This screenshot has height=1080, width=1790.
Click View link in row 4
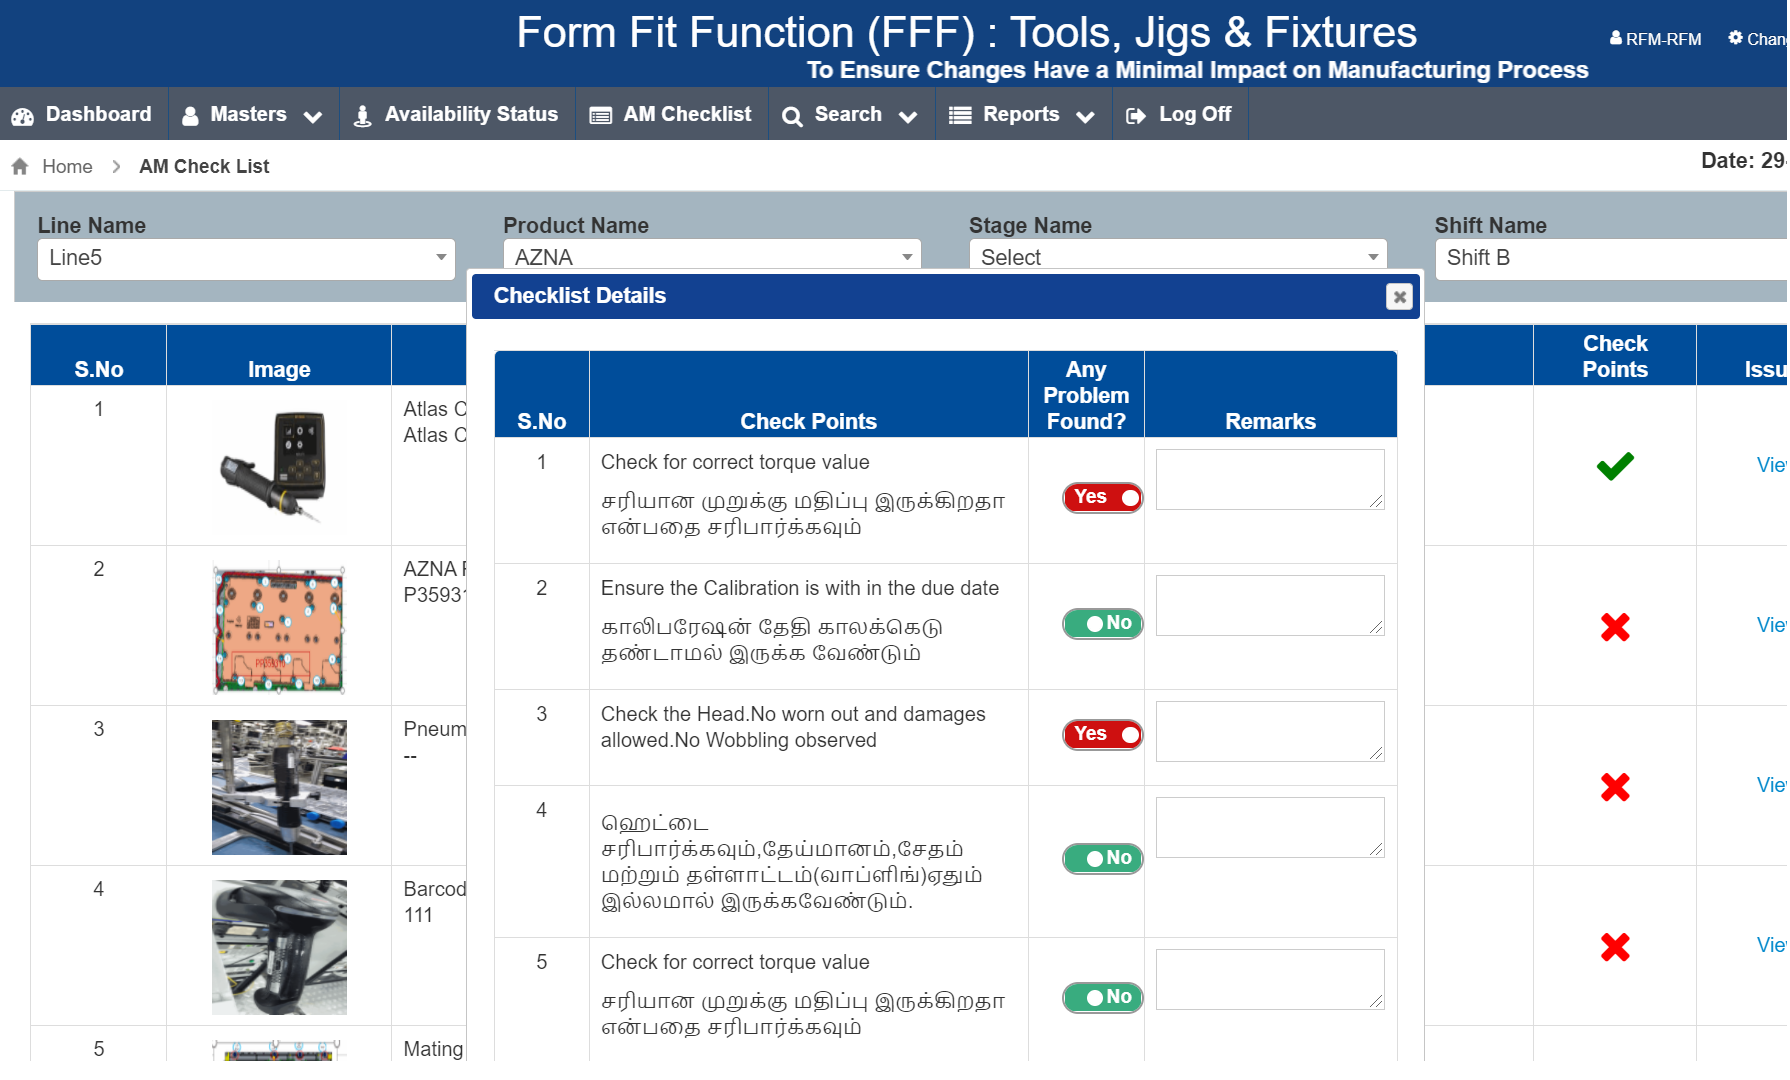[x=1771, y=945]
